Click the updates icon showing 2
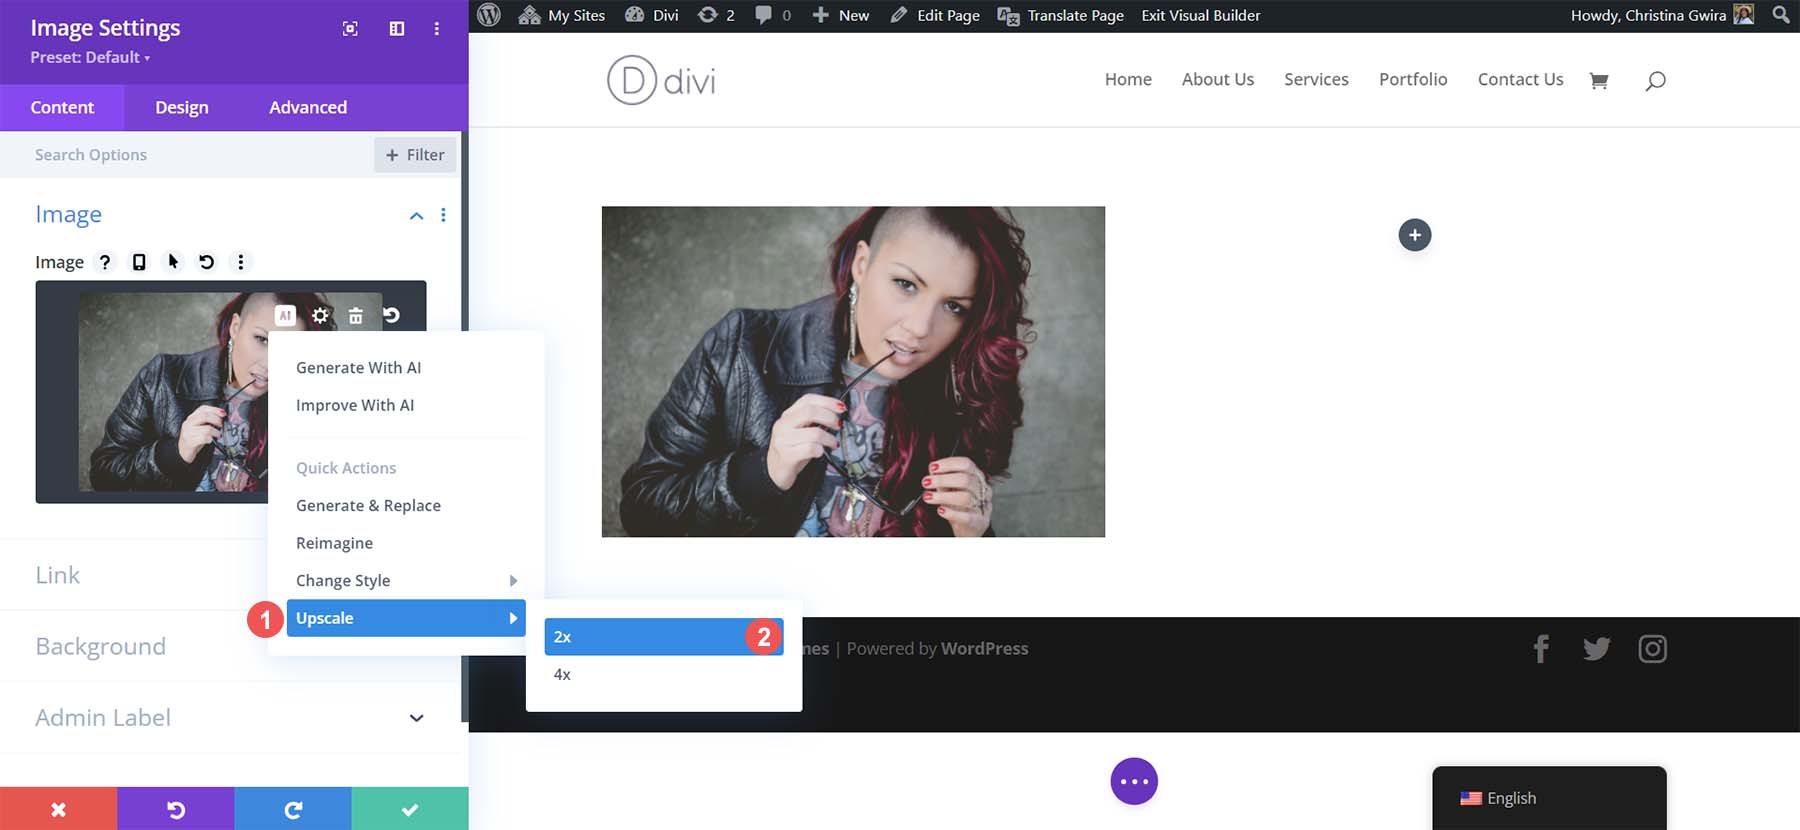Viewport: 1800px width, 830px height. (x=717, y=15)
